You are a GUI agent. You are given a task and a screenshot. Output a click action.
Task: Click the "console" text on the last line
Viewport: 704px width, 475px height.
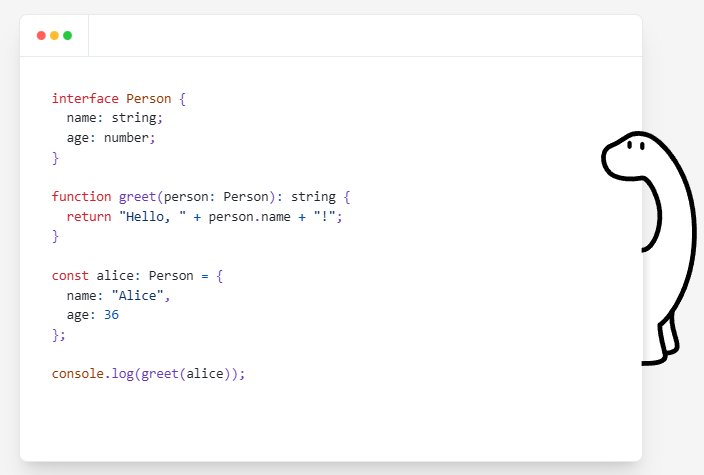pos(77,374)
